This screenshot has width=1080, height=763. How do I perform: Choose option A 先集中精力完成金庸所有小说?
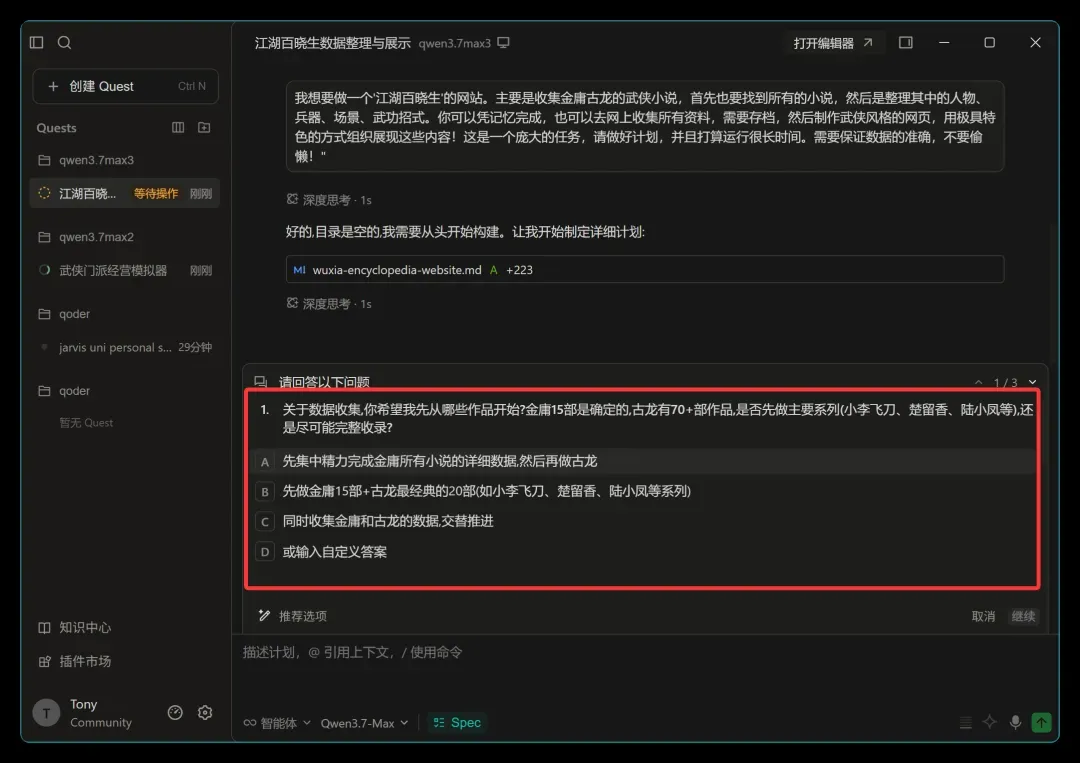pos(645,461)
